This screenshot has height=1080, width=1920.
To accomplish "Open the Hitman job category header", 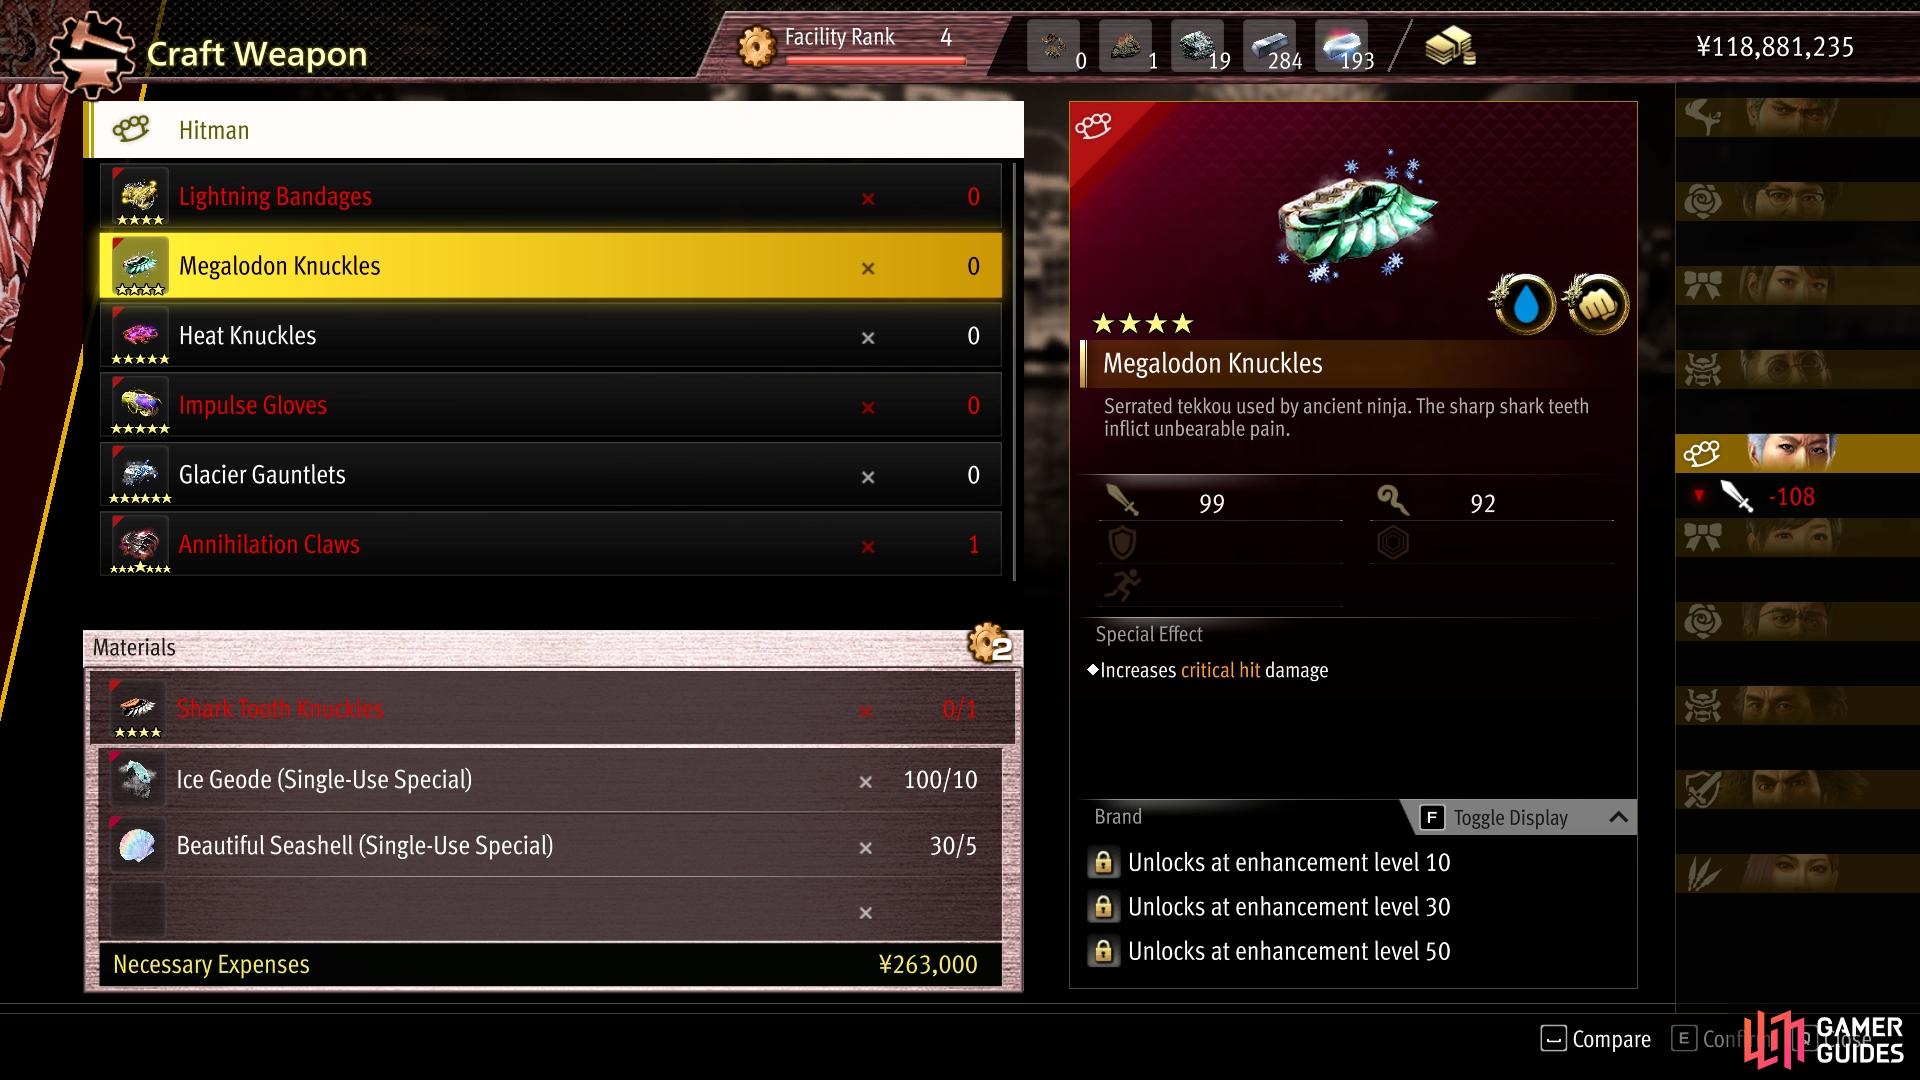I will click(555, 130).
